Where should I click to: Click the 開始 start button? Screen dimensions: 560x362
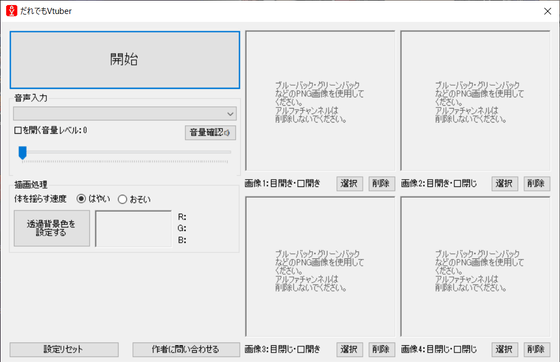(x=125, y=60)
